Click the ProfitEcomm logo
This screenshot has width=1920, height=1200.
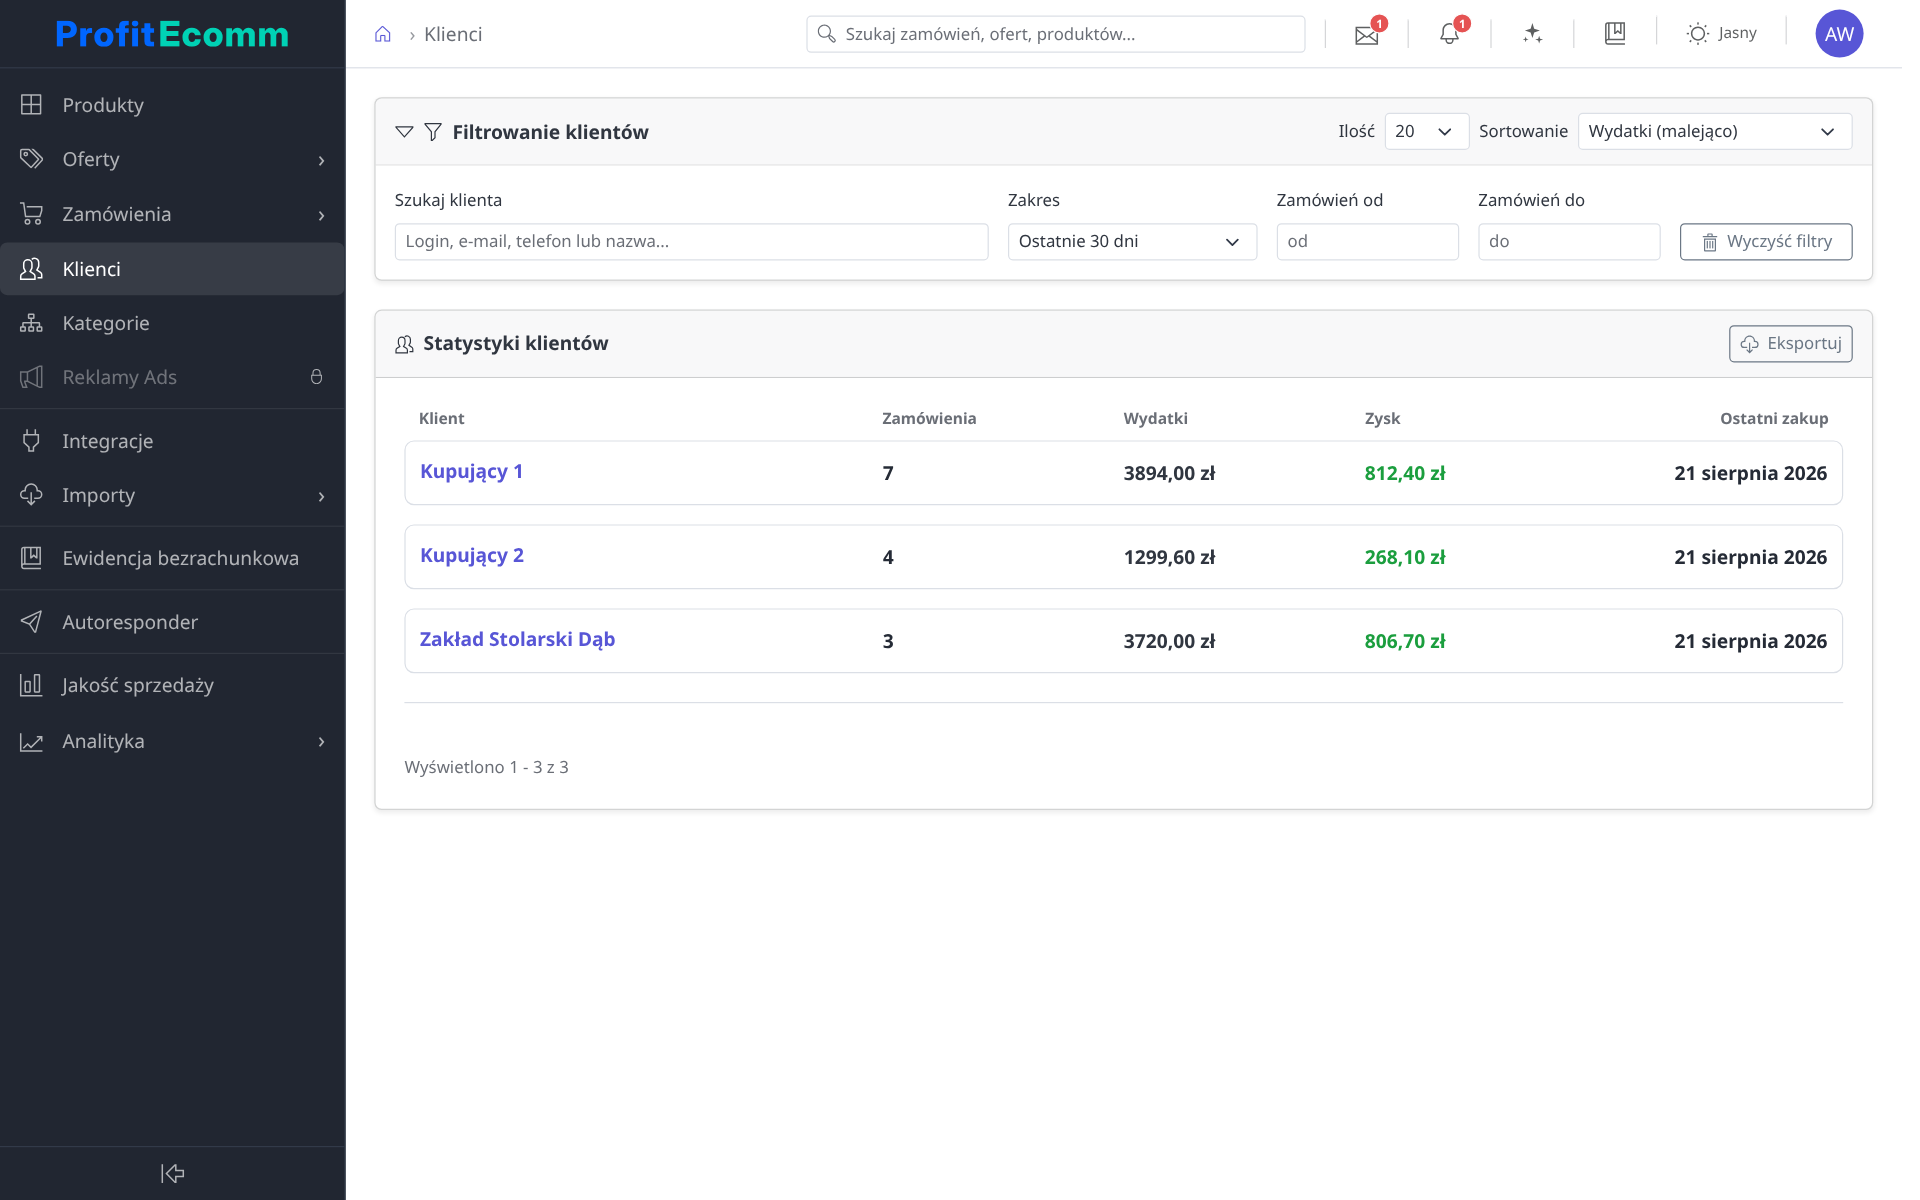click(x=172, y=34)
